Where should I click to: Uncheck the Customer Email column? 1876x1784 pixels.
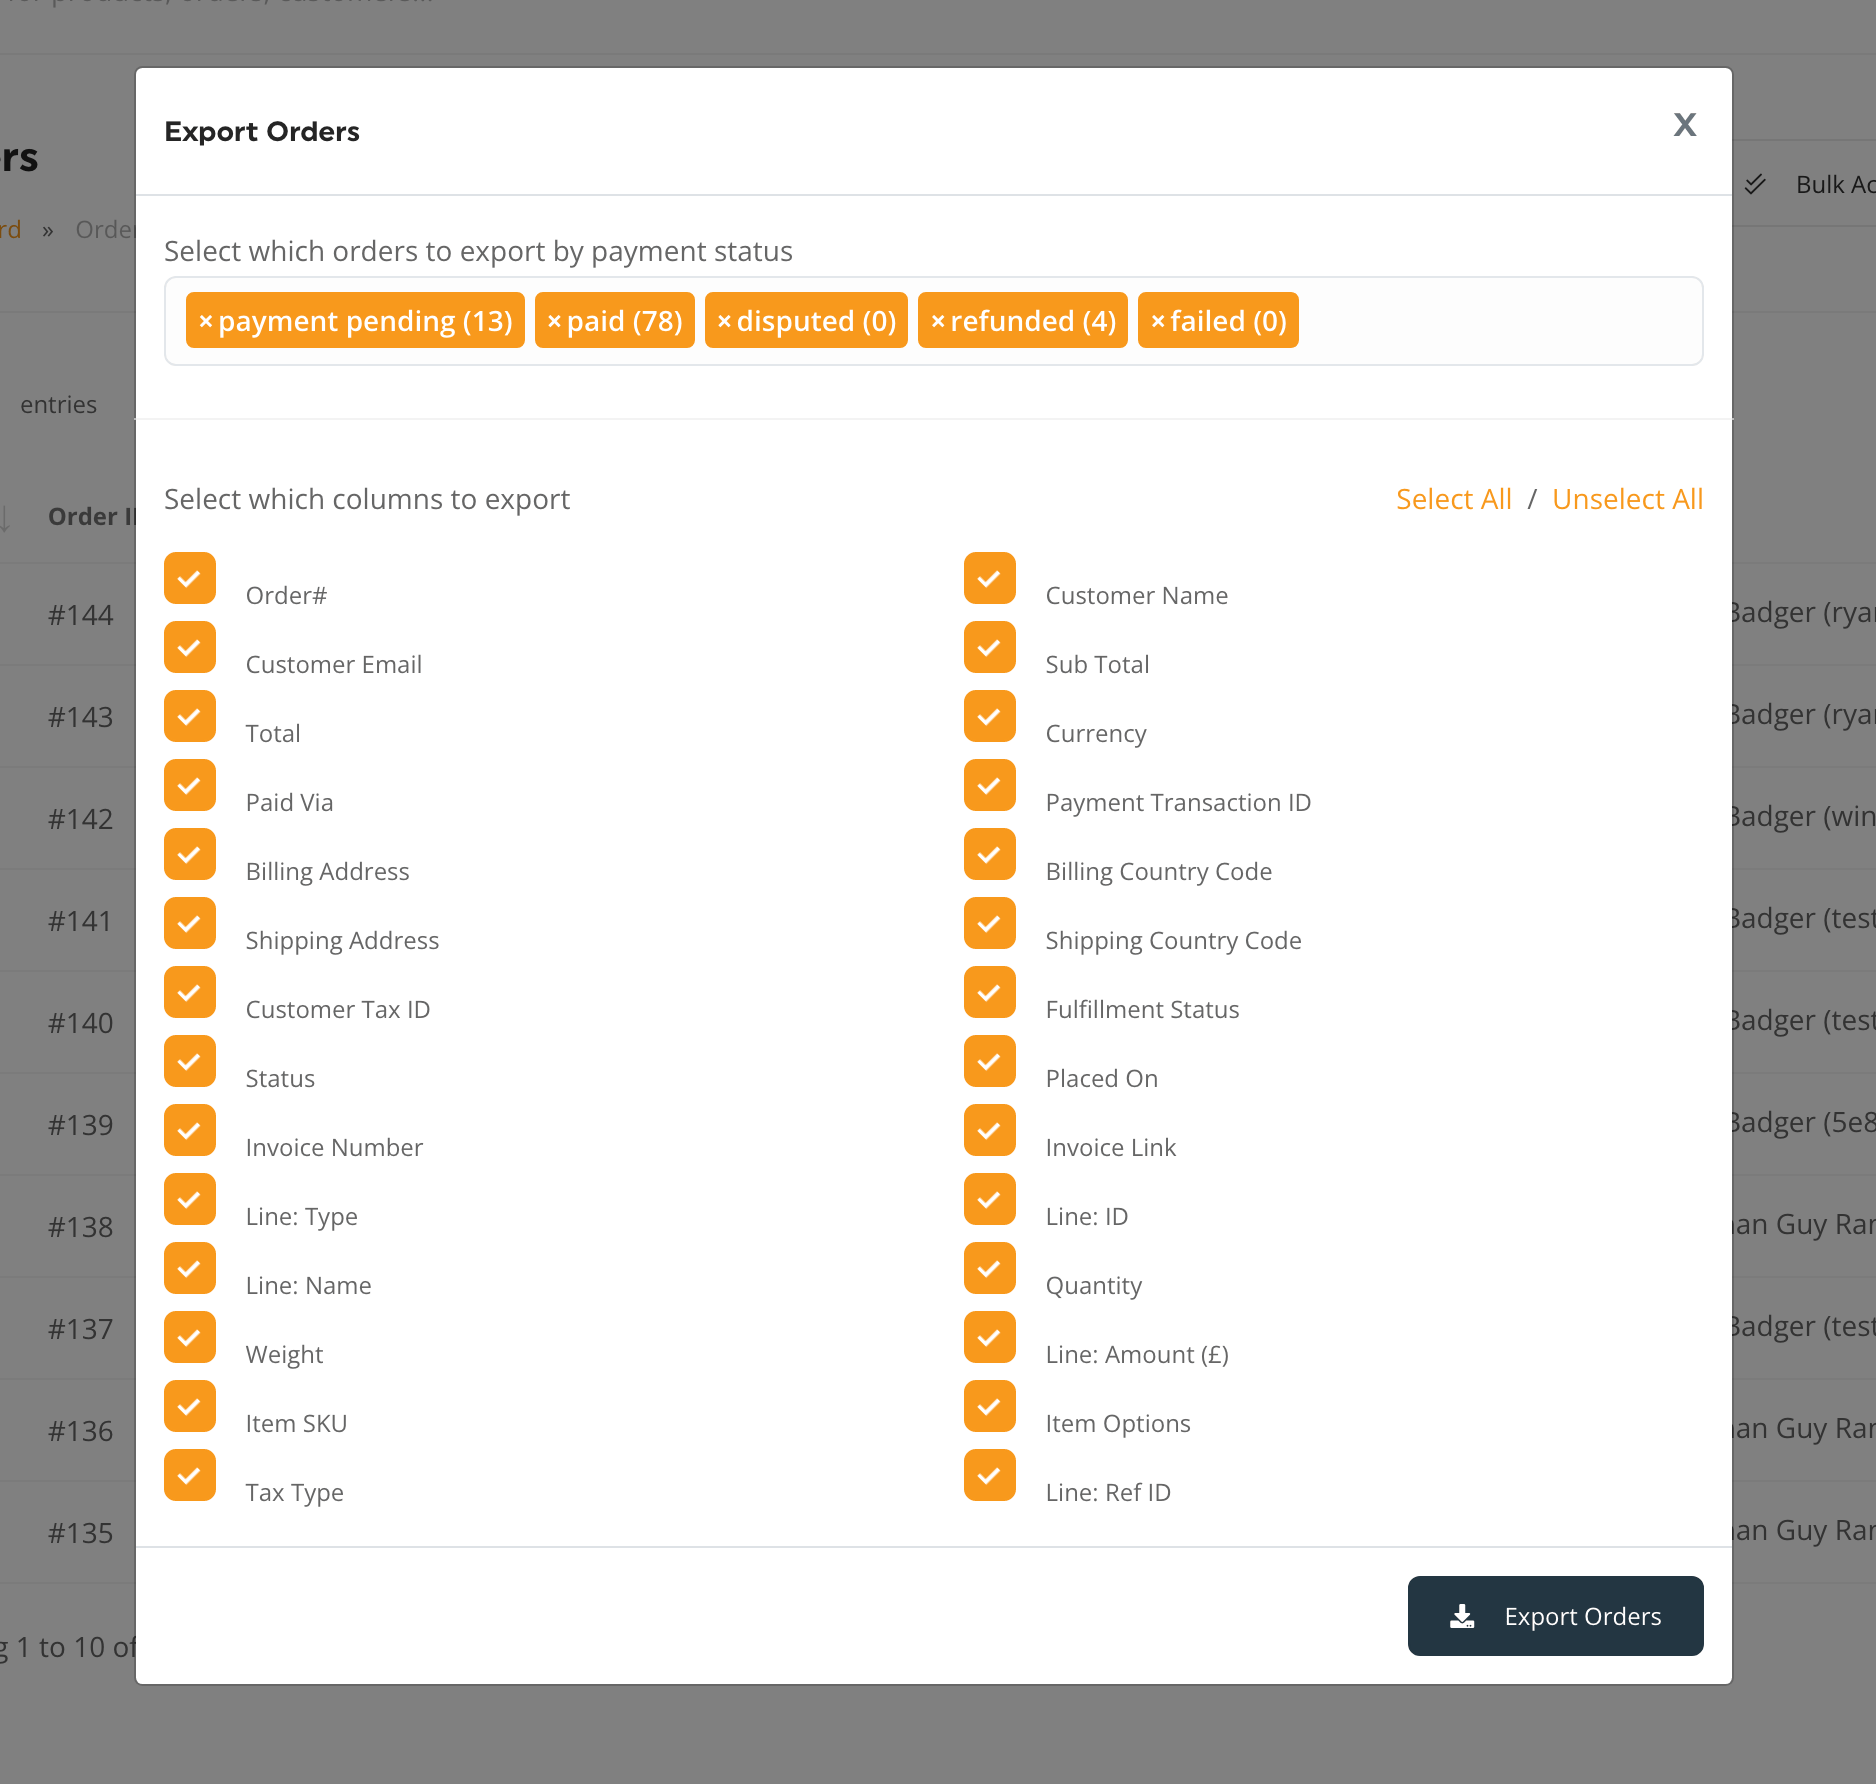point(190,647)
